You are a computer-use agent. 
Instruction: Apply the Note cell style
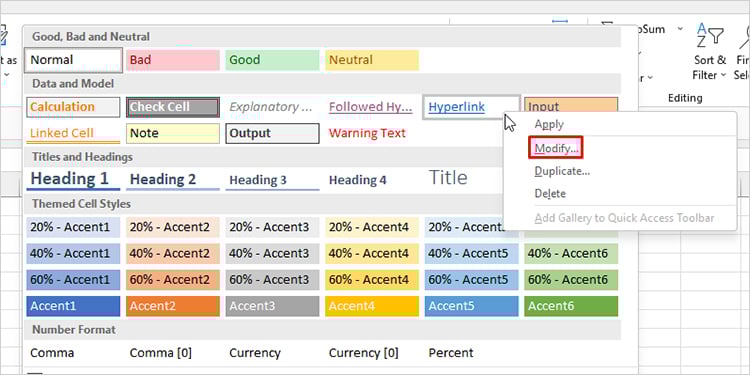(173, 133)
